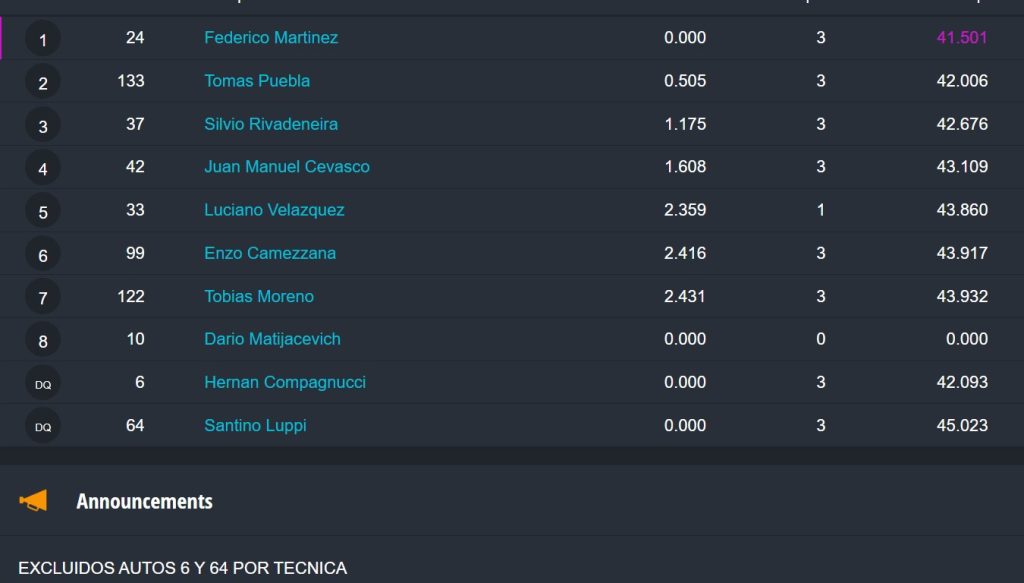Click position badge number 2
The width and height of the screenshot is (1024, 583).
coord(42,82)
